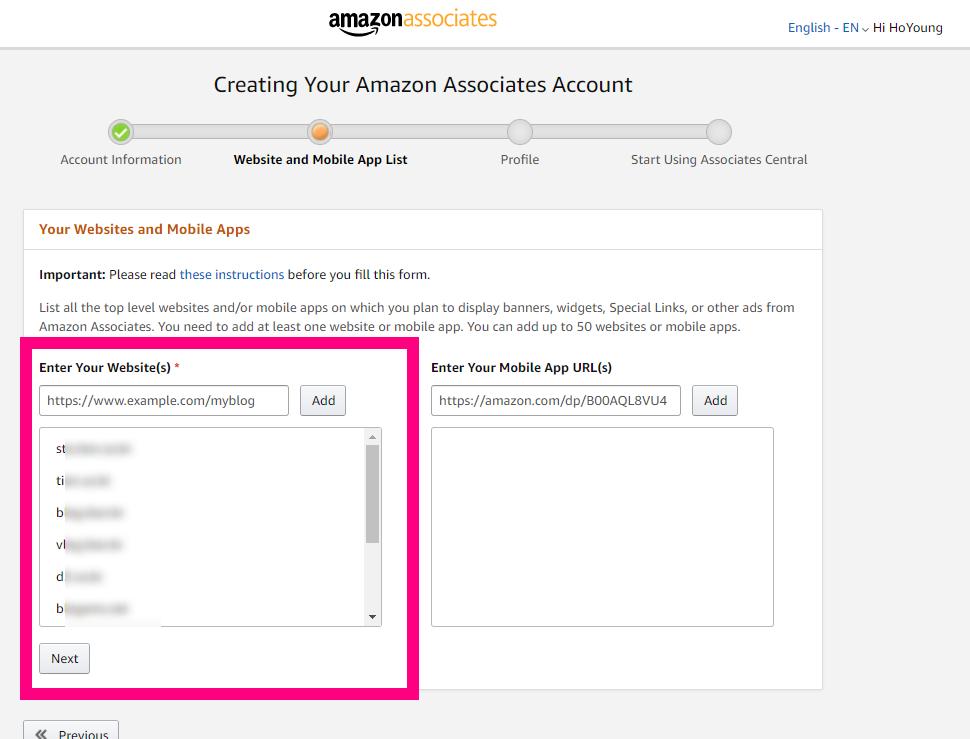Click the Your Websites and Mobile Apps heading
Screen dimensions: 970x739
[145, 229]
